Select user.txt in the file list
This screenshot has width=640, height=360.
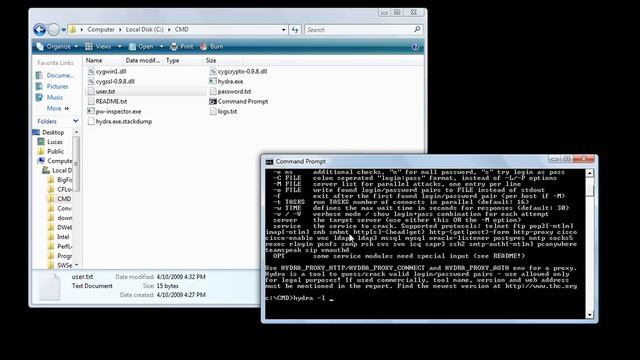click(x=105, y=91)
